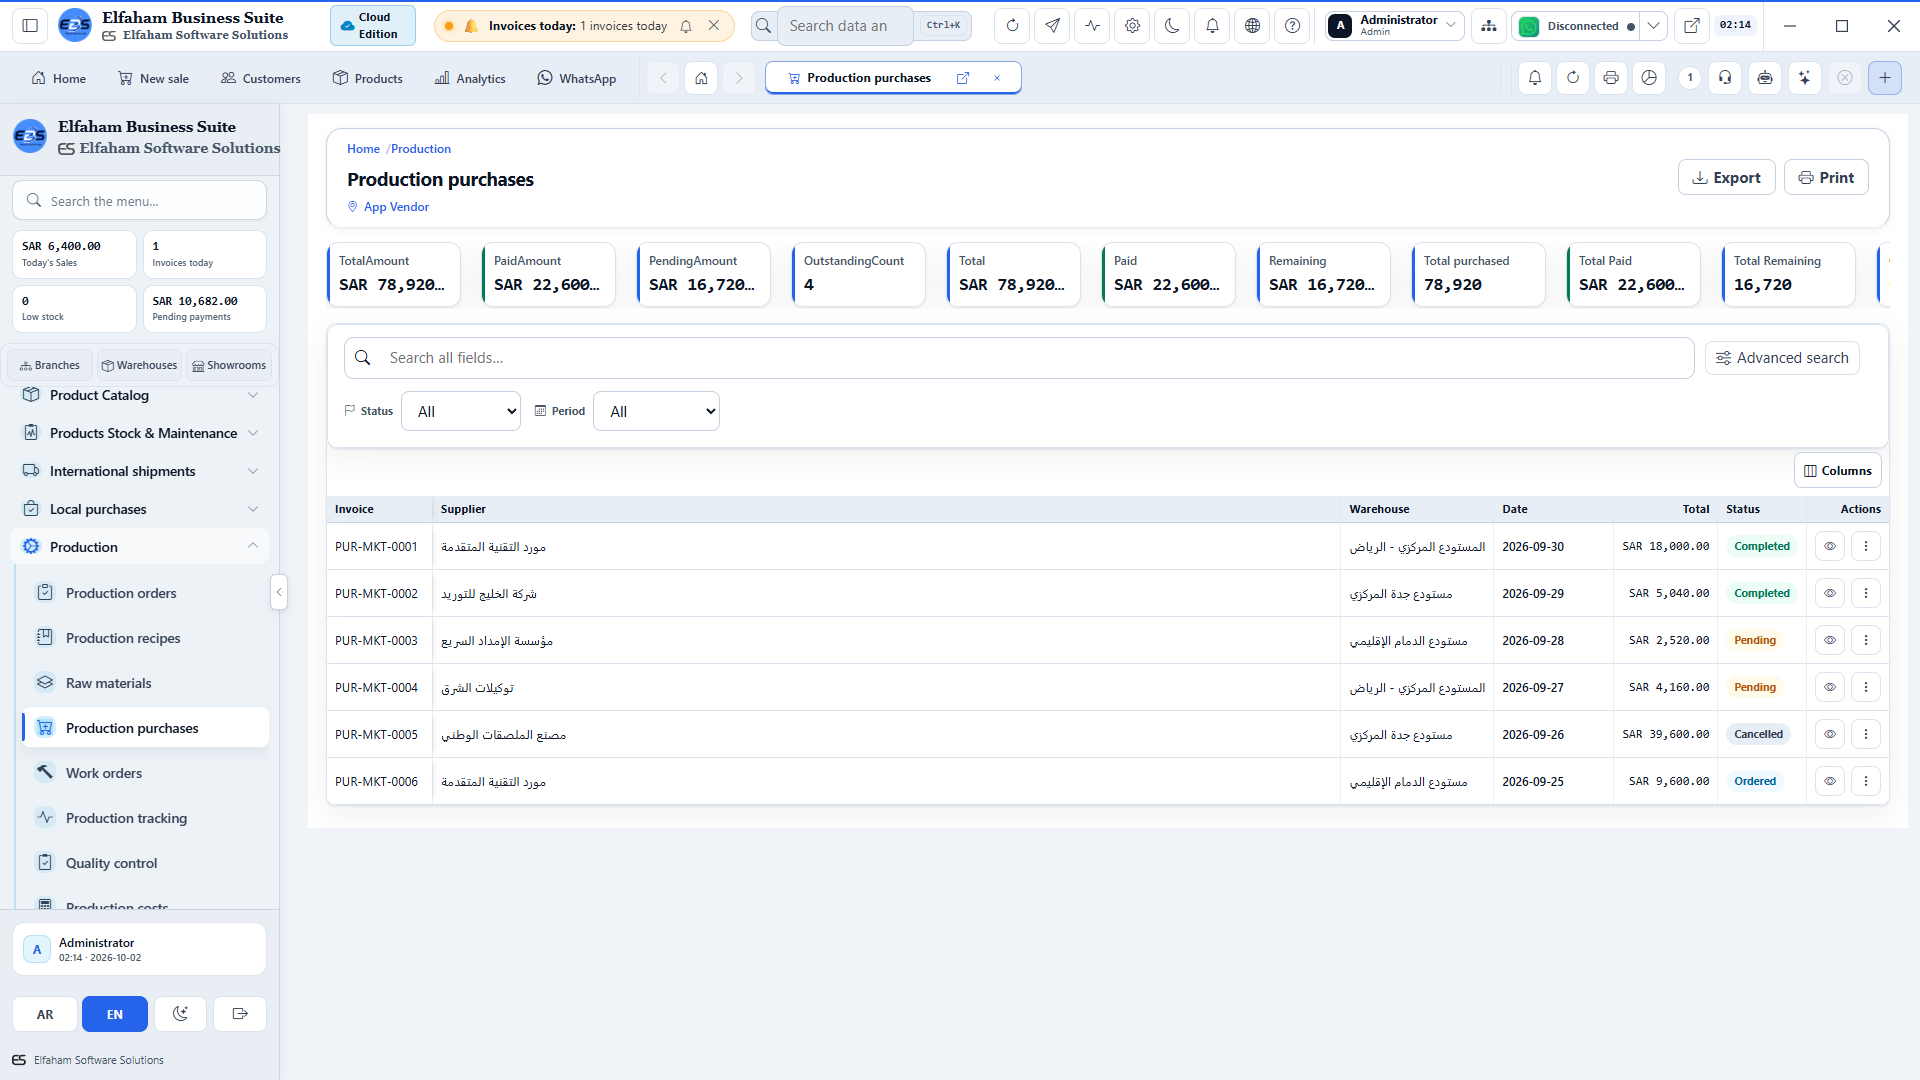Open the Columns chooser
Image resolution: width=1920 pixels, height=1080 pixels.
(1838, 471)
